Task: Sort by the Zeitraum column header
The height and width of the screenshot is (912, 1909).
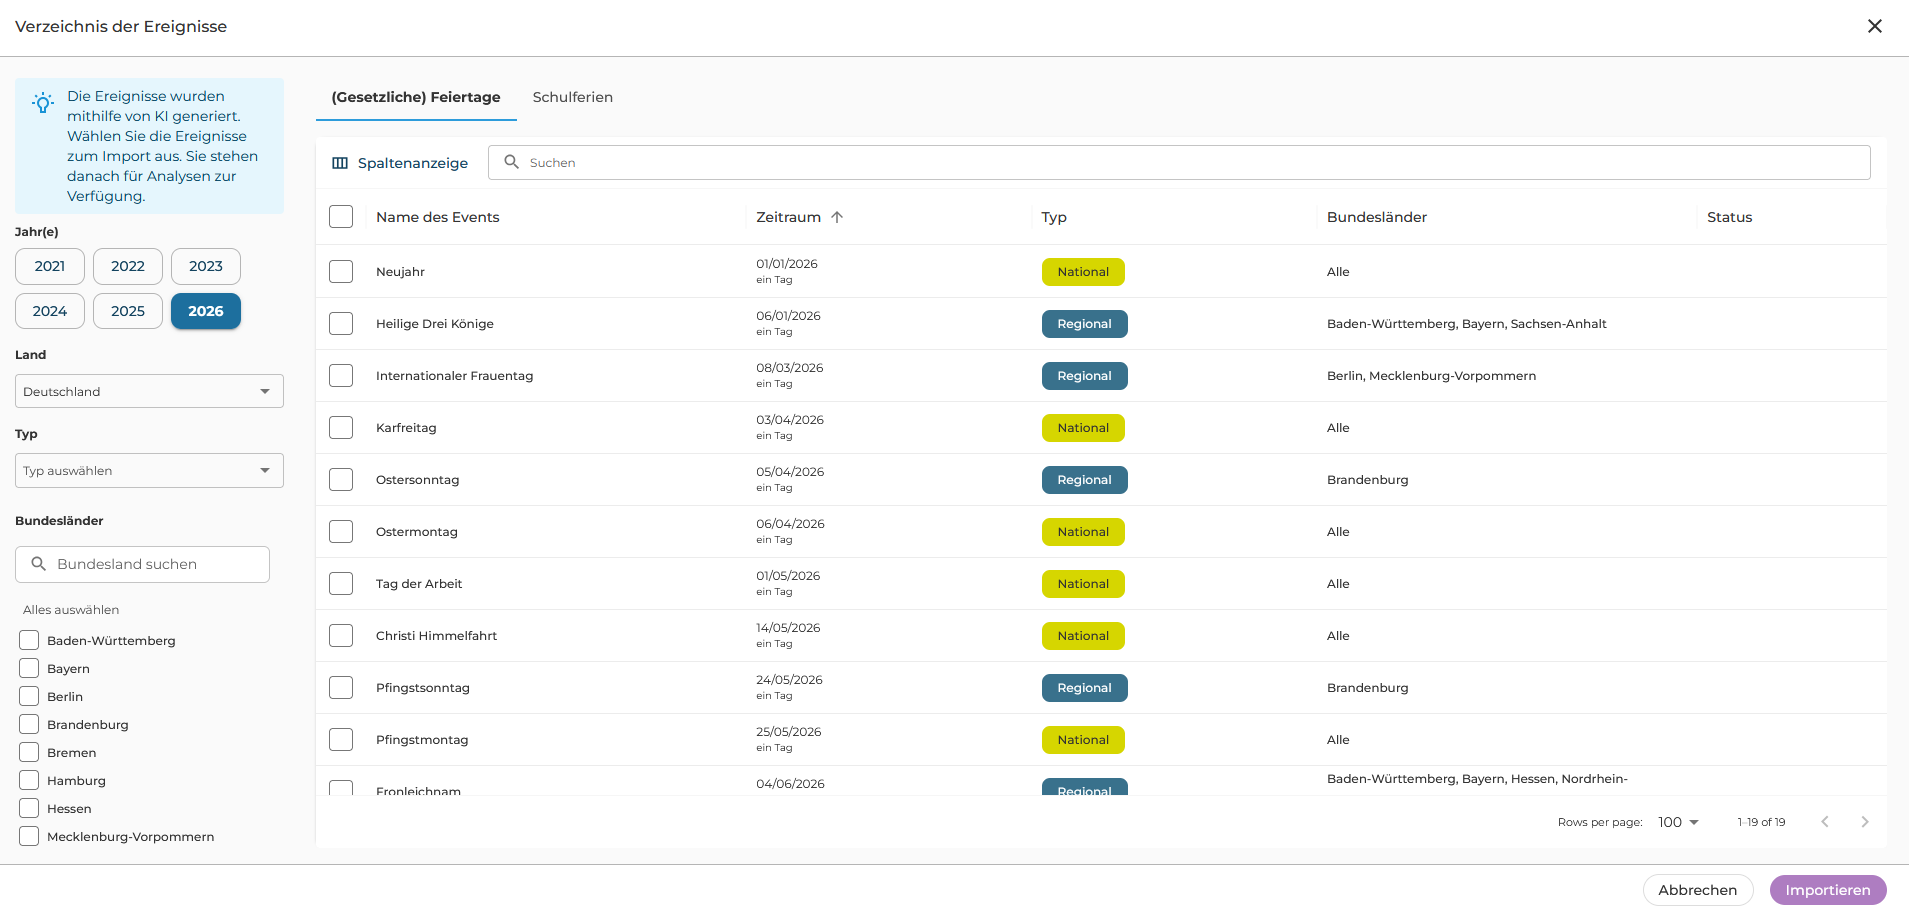Action: click(788, 217)
